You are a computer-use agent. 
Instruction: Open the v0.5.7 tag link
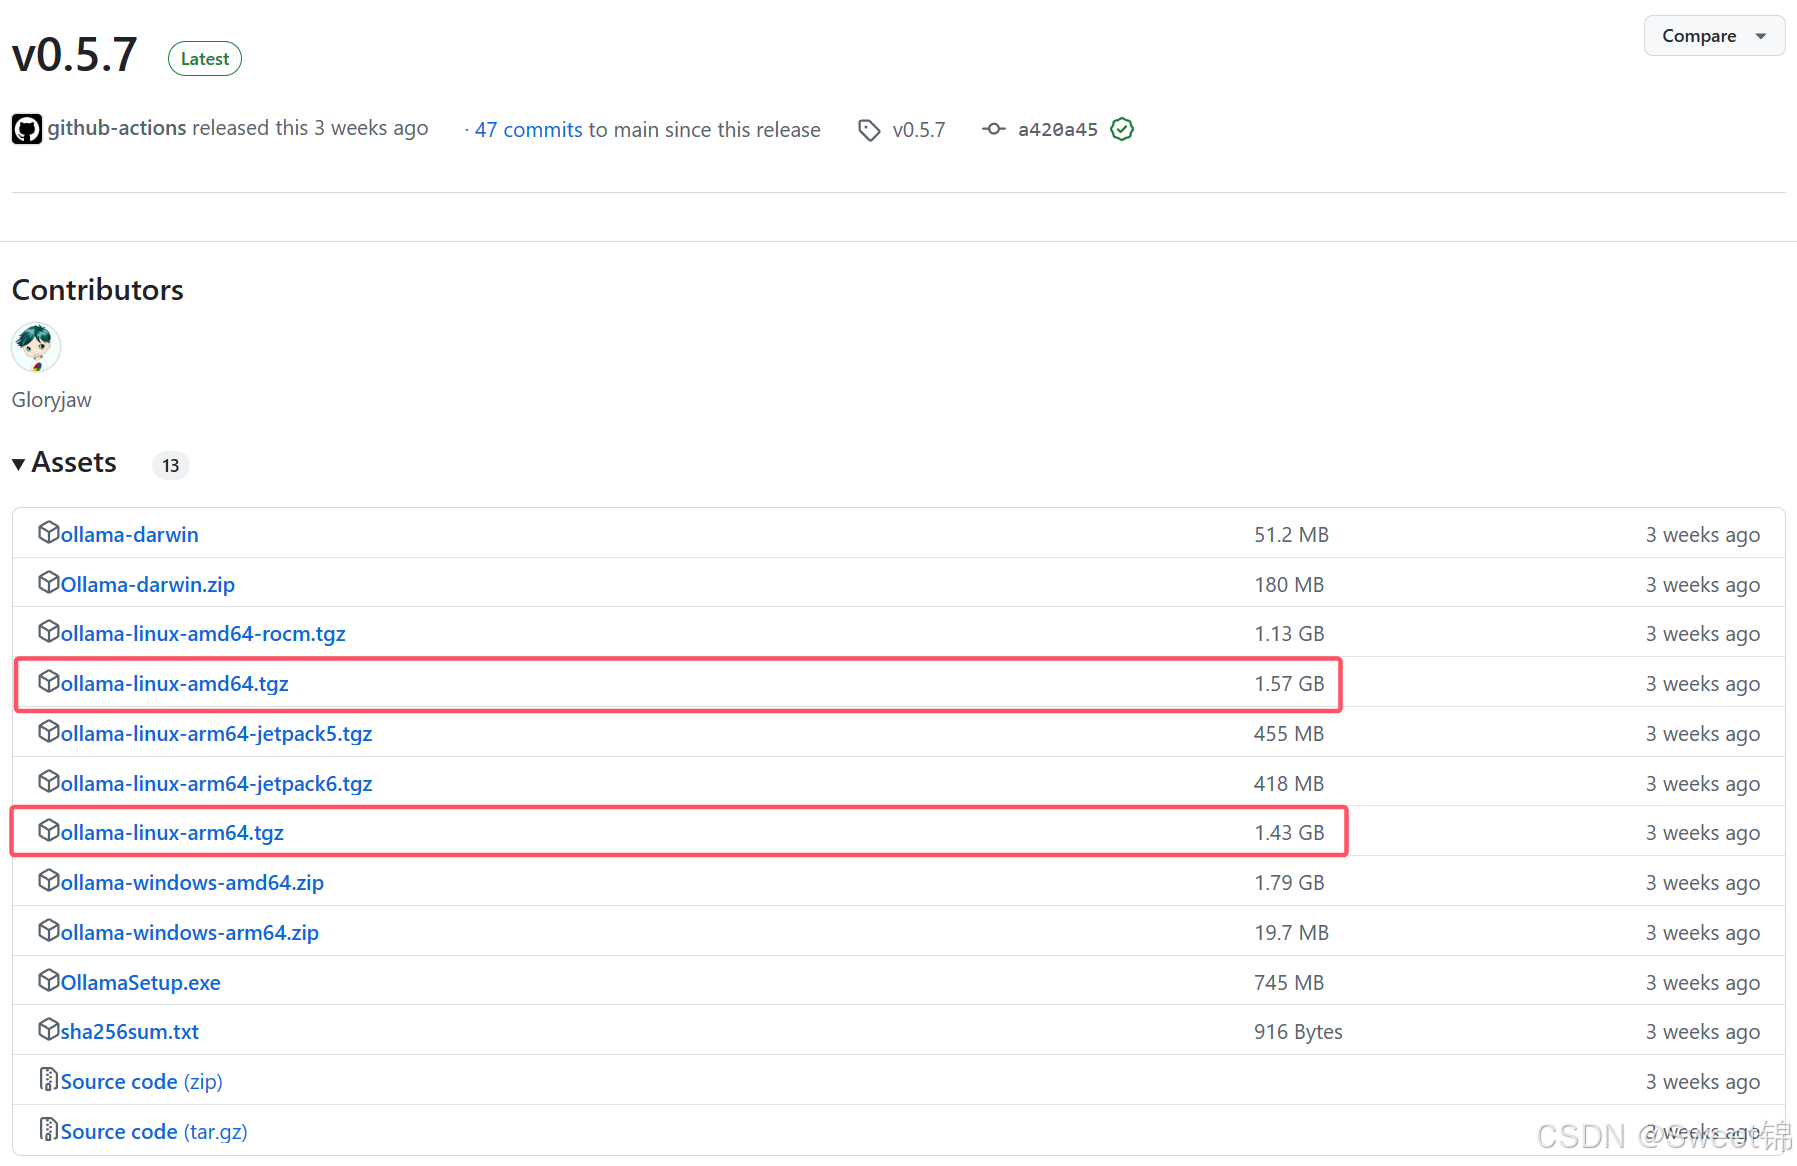(x=918, y=130)
